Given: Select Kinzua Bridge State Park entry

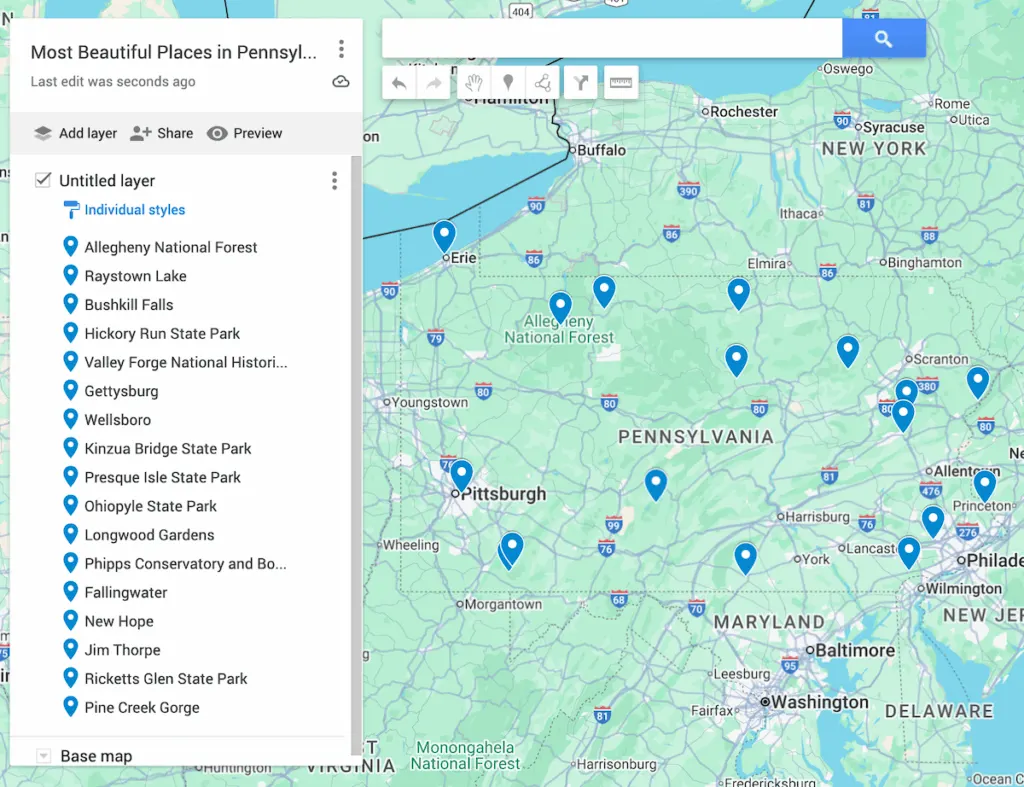Looking at the screenshot, I should coord(168,449).
